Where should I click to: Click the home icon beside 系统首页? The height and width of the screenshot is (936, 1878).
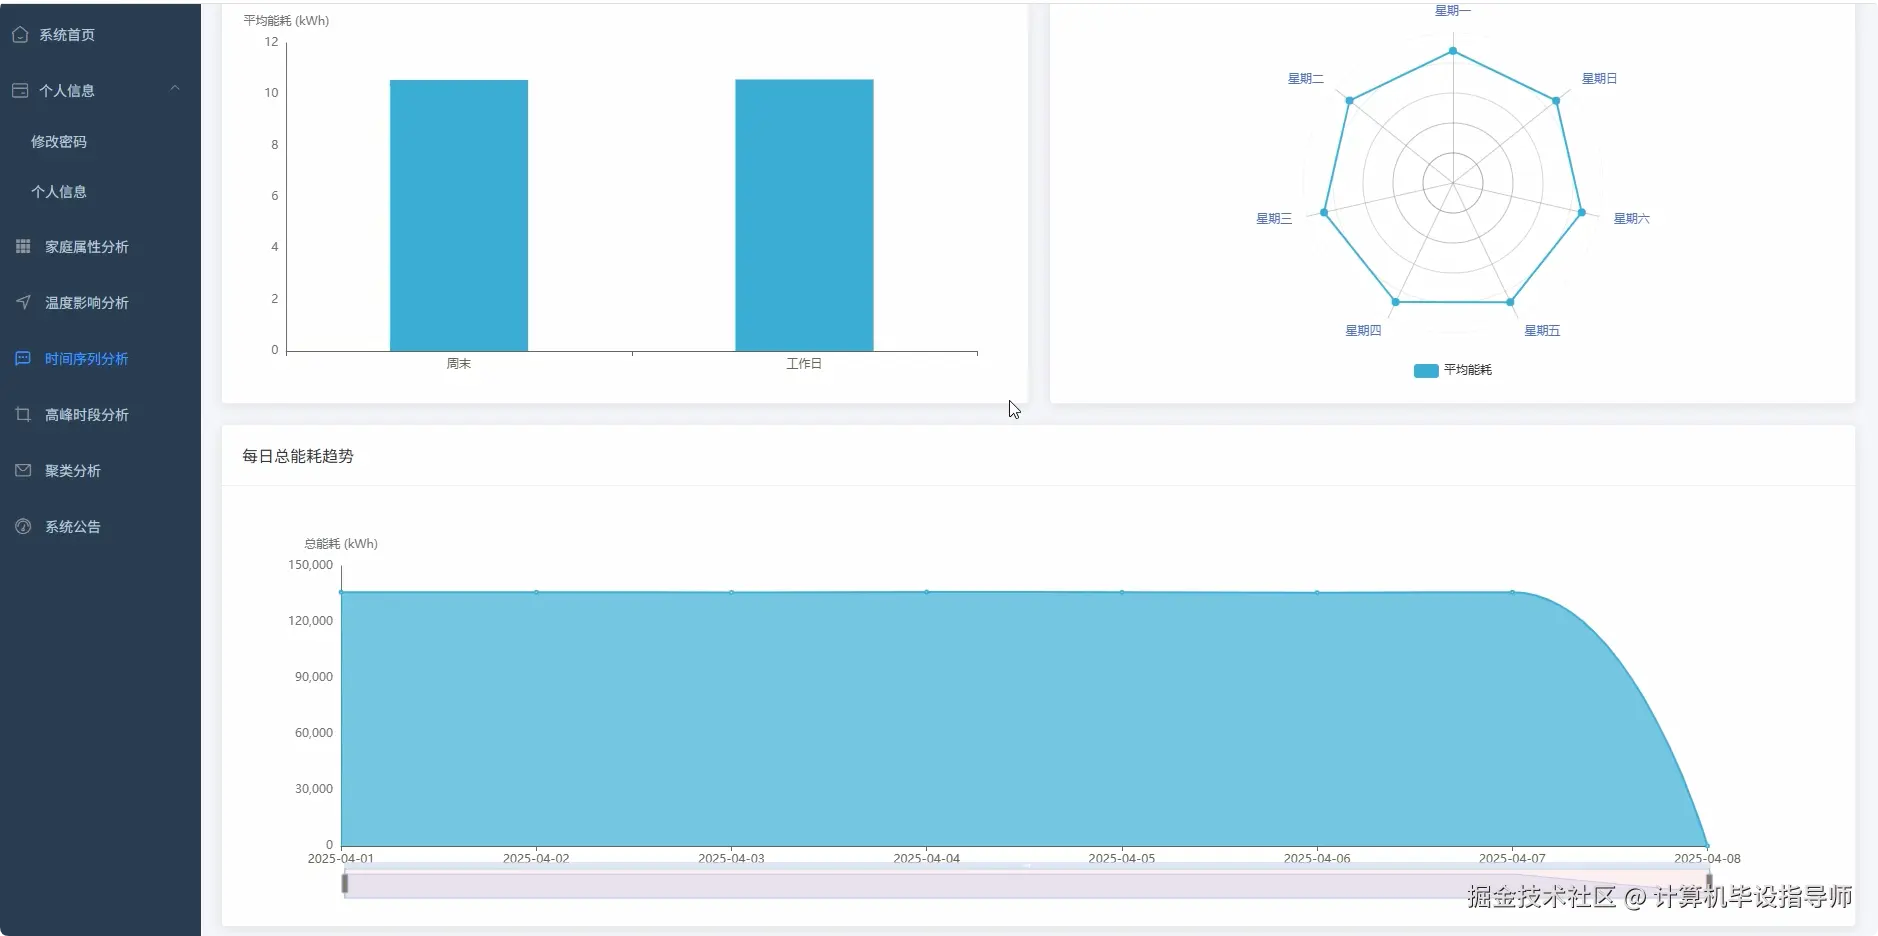click(x=20, y=35)
